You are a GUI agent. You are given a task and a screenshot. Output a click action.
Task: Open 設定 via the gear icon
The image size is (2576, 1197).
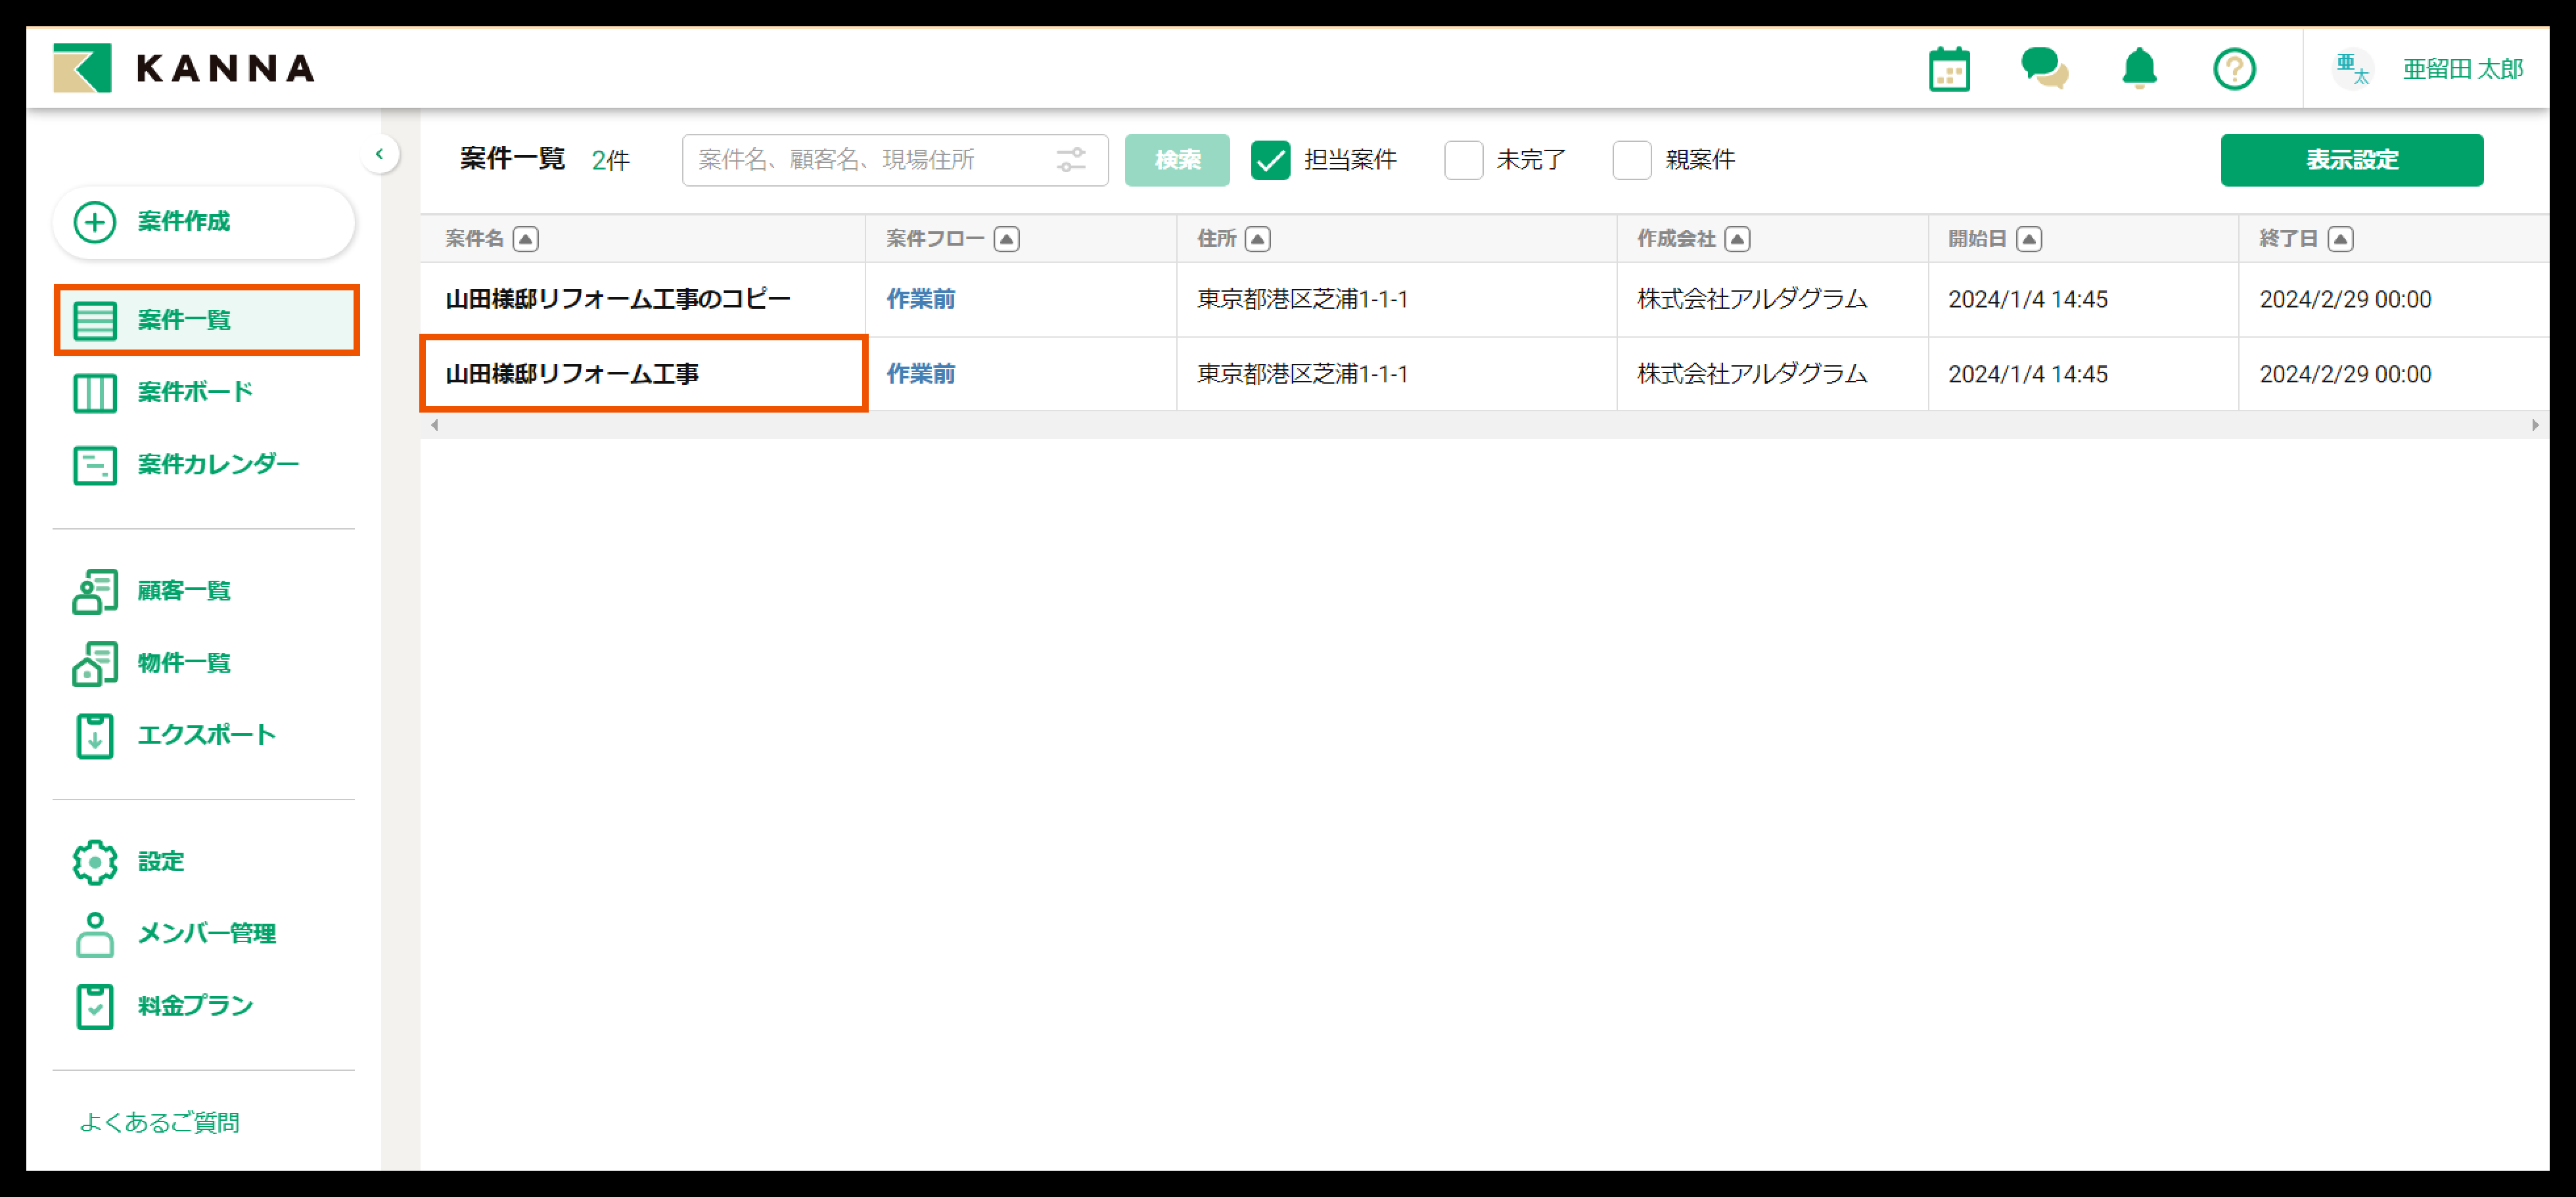pos(95,861)
